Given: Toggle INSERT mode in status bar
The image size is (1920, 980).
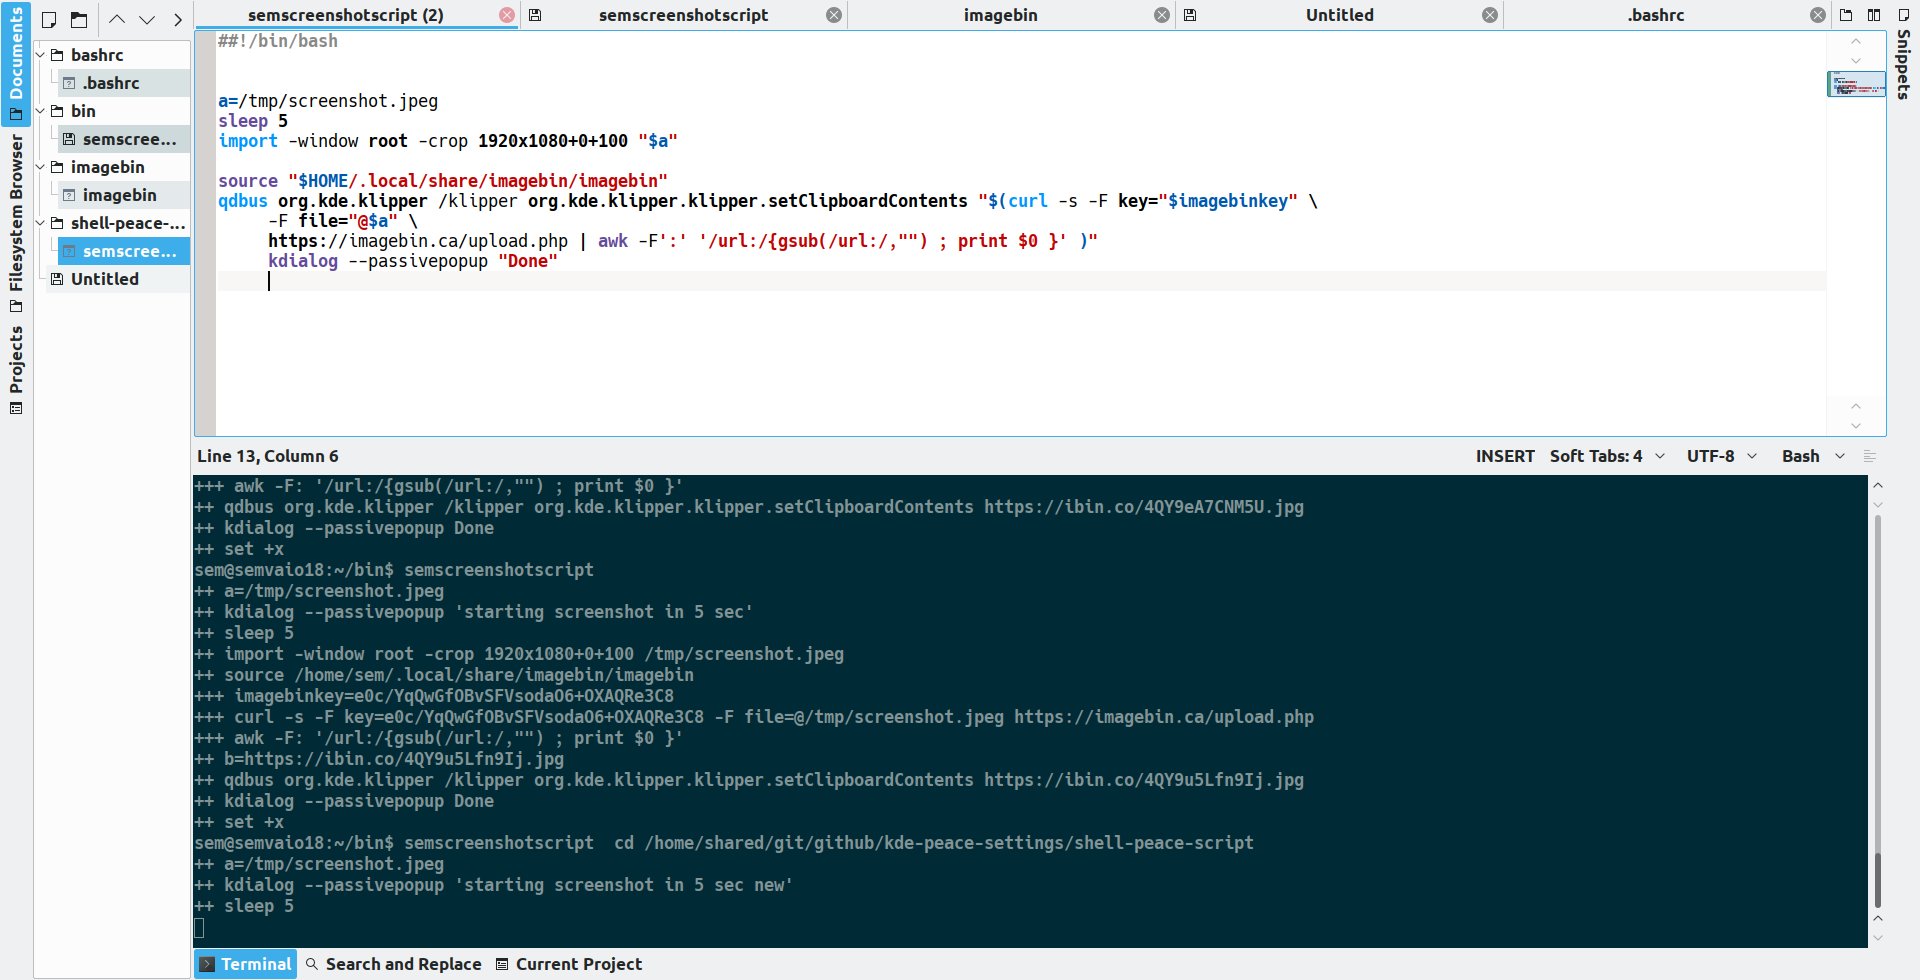Looking at the screenshot, I should point(1505,456).
